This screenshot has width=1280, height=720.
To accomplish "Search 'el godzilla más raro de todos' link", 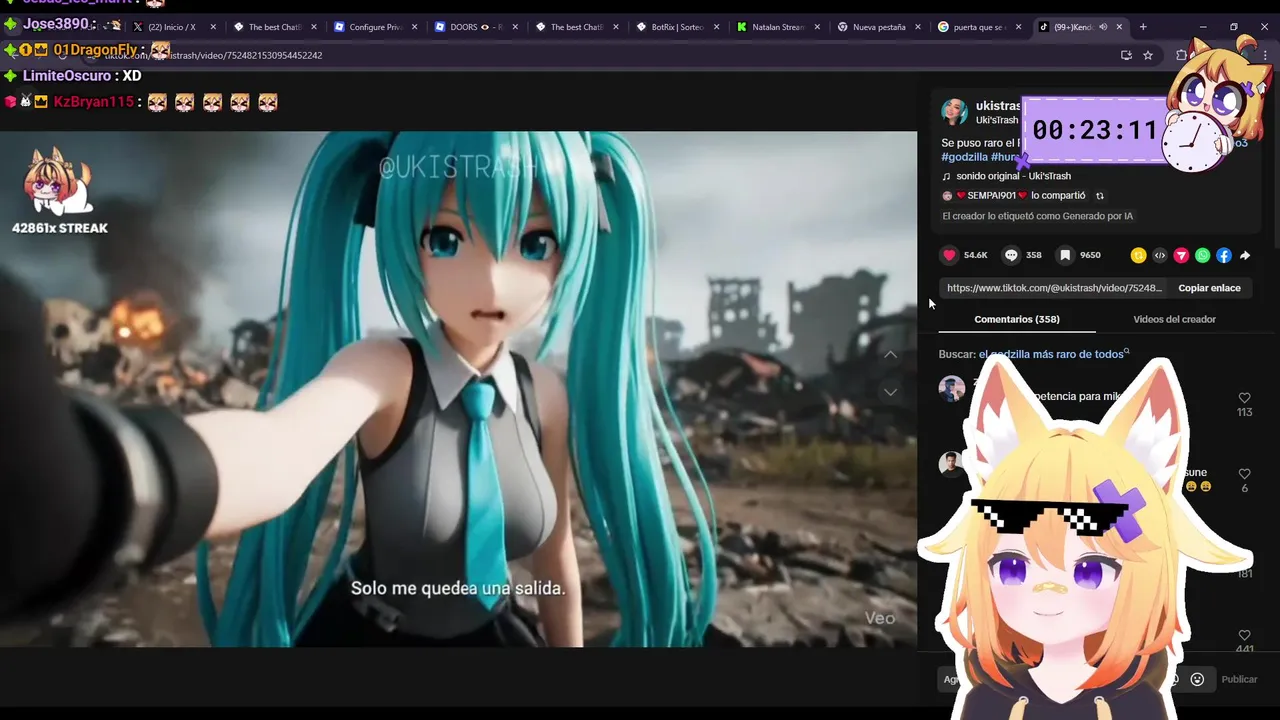I will [x=1051, y=354].
